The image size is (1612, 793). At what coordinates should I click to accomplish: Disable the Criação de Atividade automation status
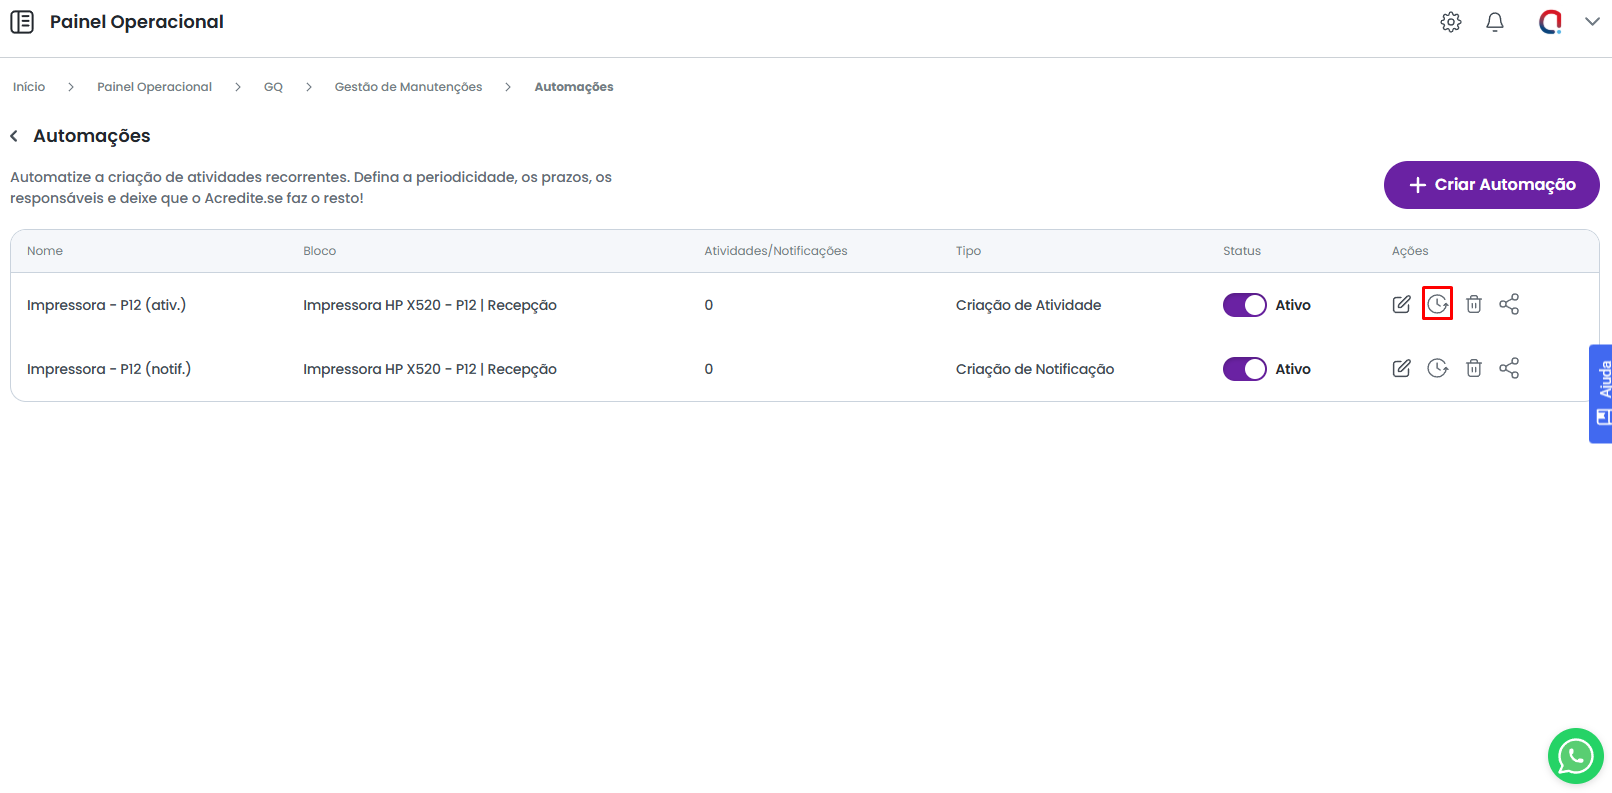click(1244, 305)
